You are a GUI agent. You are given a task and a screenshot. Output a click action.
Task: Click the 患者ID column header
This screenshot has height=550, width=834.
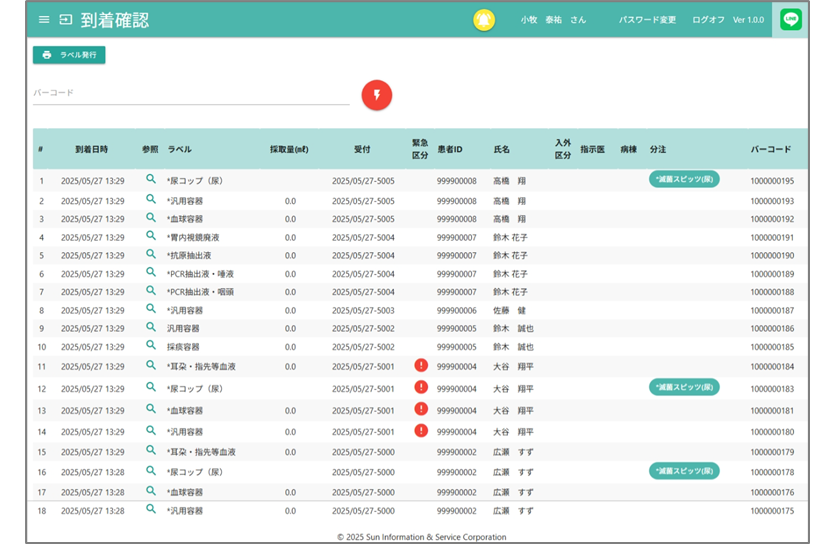pos(450,149)
